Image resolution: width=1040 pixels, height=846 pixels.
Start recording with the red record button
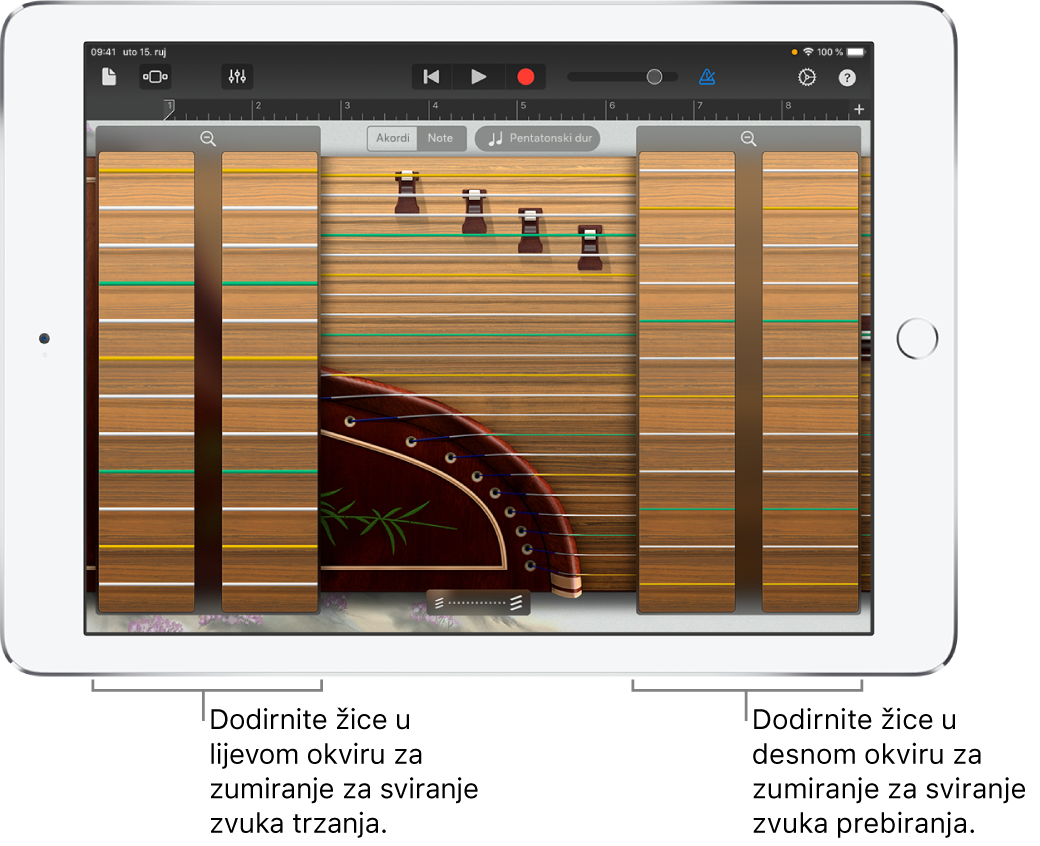(x=524, y=76)
